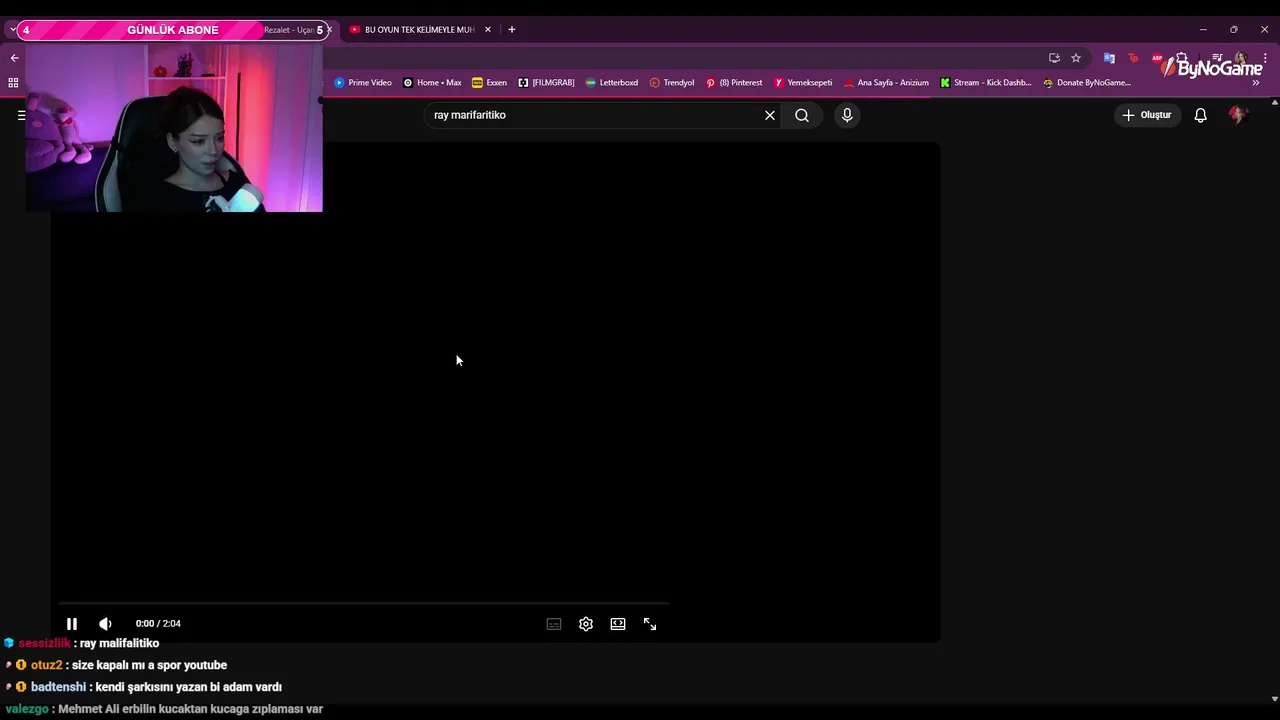Open the red Tp extension icon

click(x=1133, y=58)
